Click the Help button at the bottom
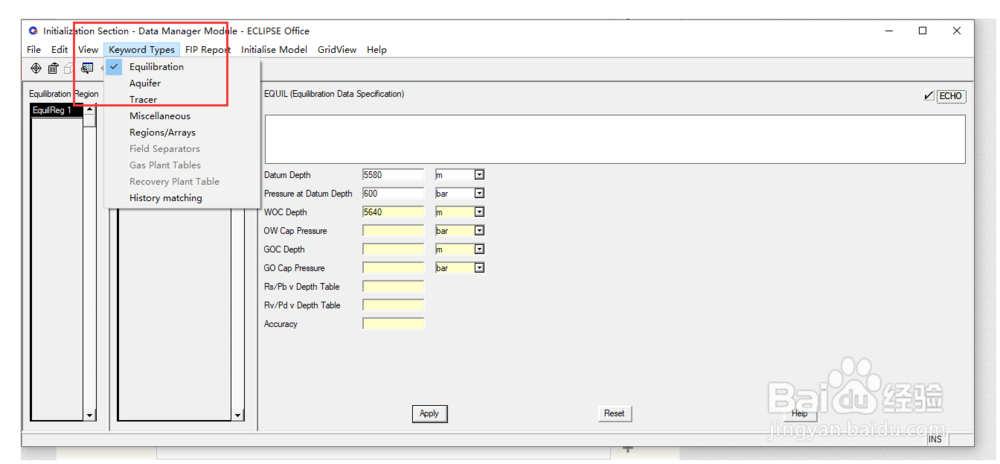The width and height of the screenshot is (1000, 464). coord(799,414)
